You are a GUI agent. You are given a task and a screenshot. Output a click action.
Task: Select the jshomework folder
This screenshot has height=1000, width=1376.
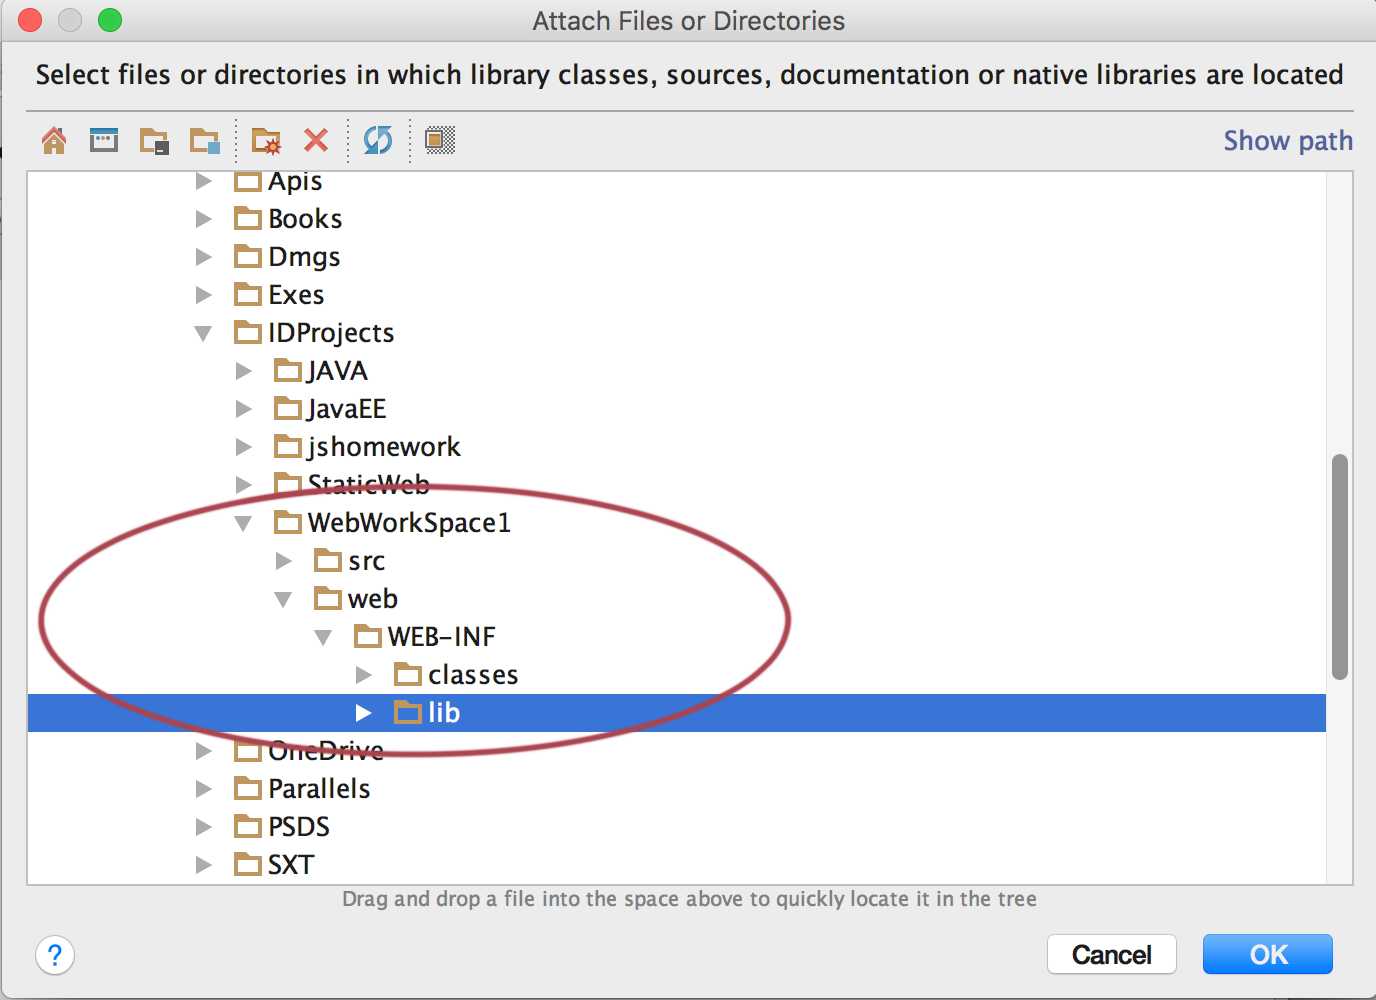point(367,447)
